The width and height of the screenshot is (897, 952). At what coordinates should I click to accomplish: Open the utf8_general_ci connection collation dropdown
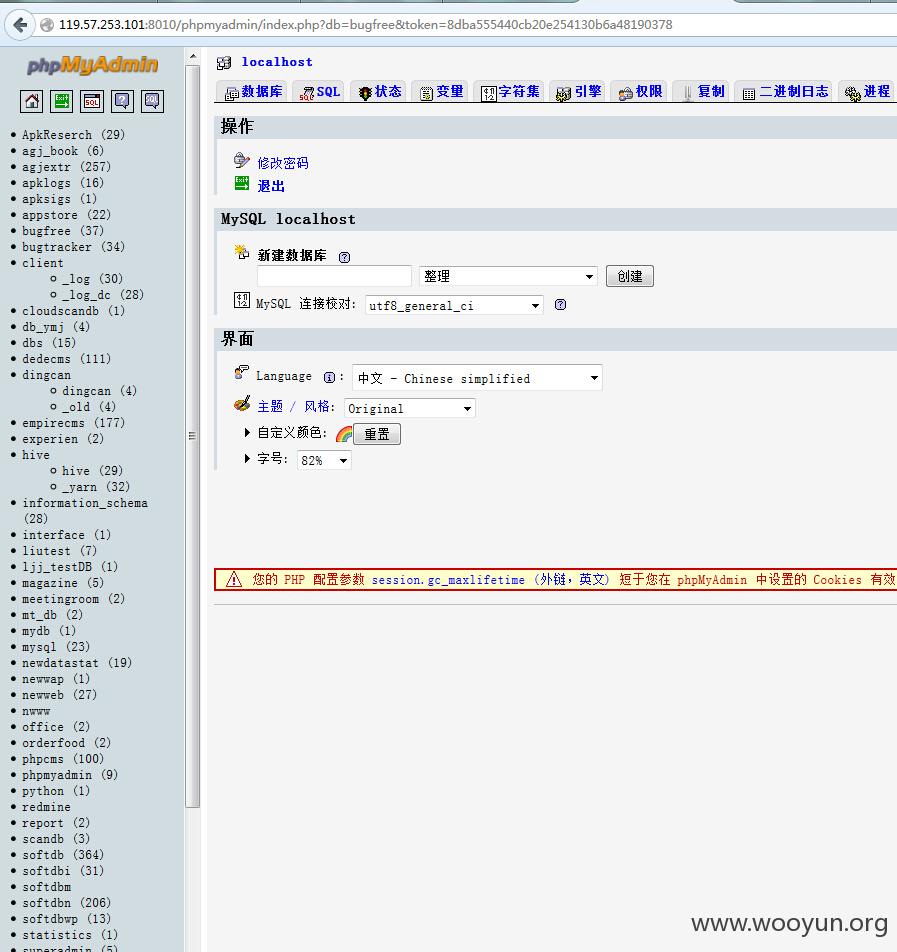[454, 305]
